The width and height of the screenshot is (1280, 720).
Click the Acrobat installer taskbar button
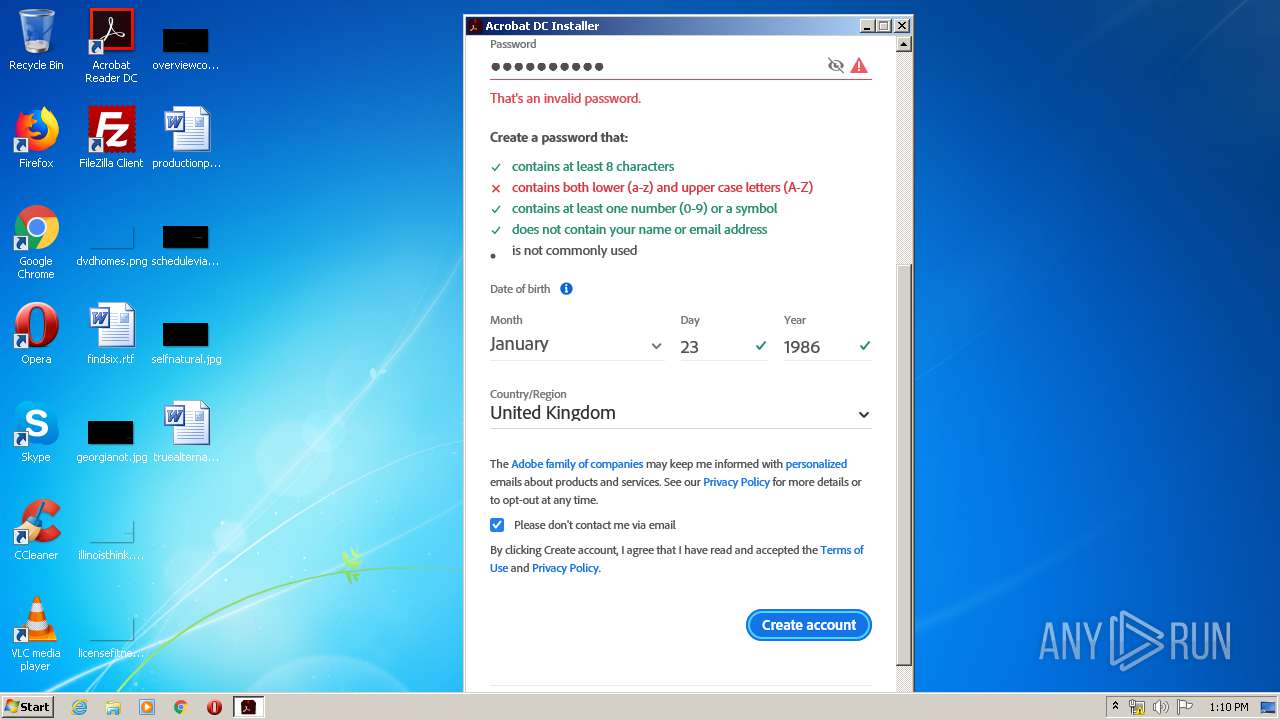click(x=248, y=707)
